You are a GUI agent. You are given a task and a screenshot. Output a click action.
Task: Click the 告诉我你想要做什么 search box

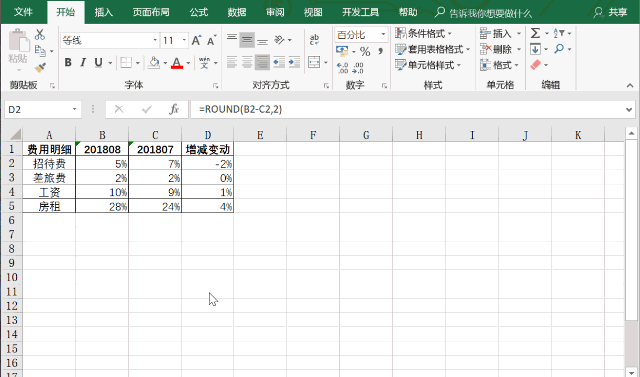point(484,13)
